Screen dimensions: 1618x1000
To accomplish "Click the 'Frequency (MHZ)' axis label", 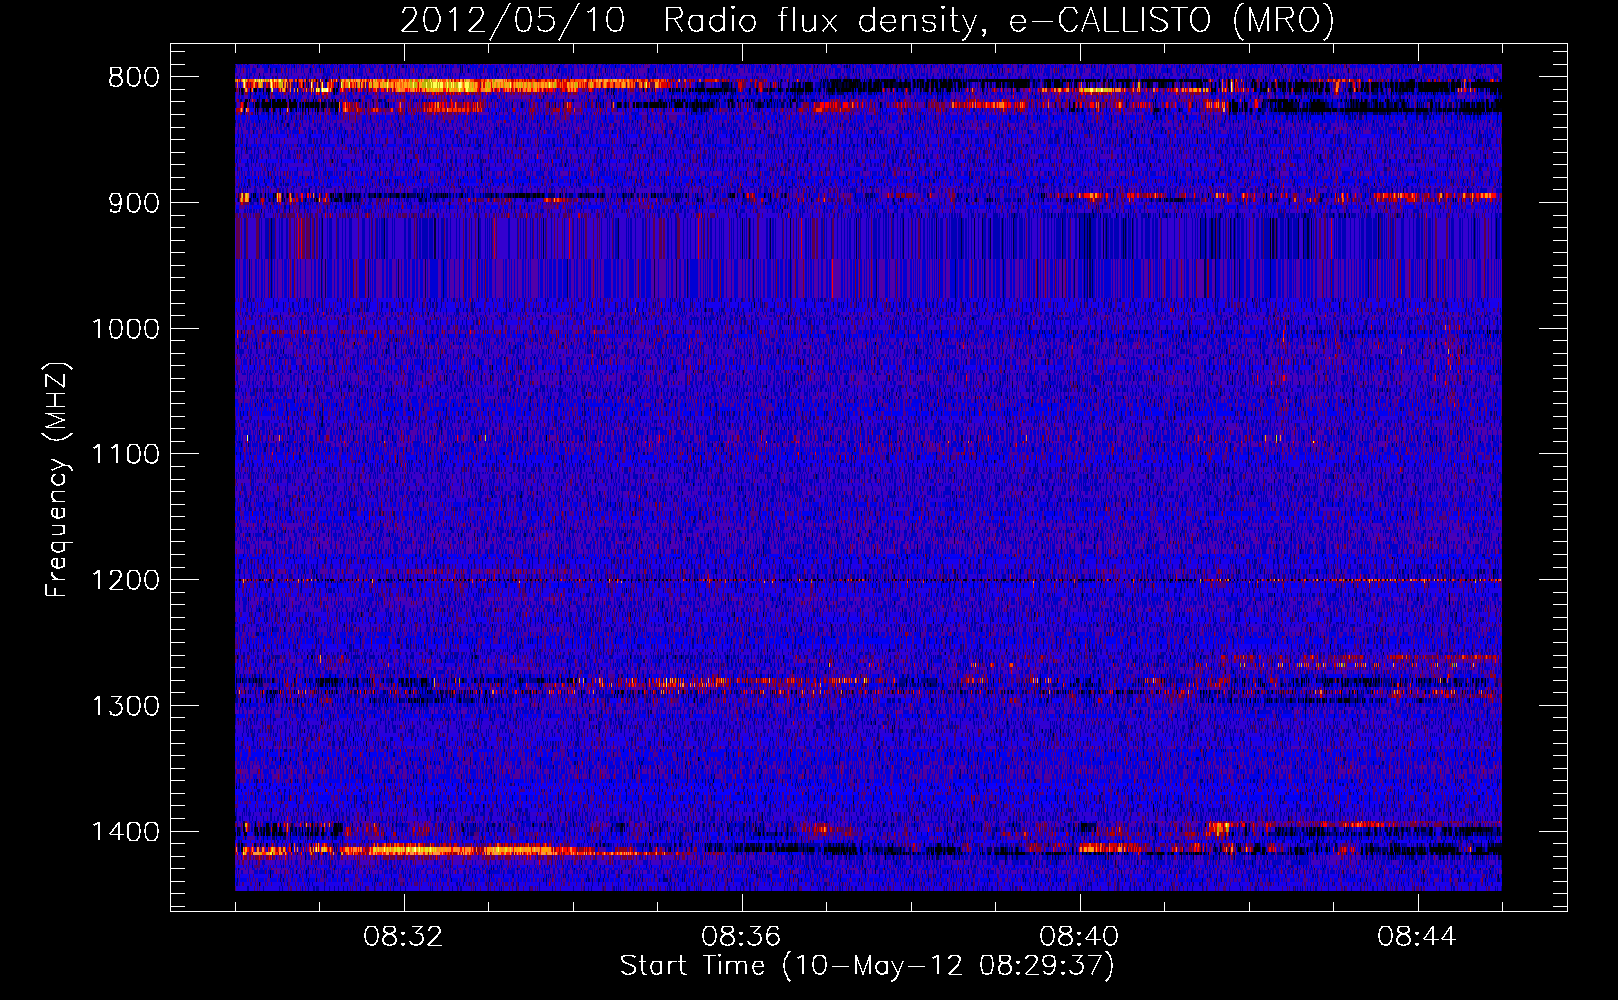I will point(58,479).
